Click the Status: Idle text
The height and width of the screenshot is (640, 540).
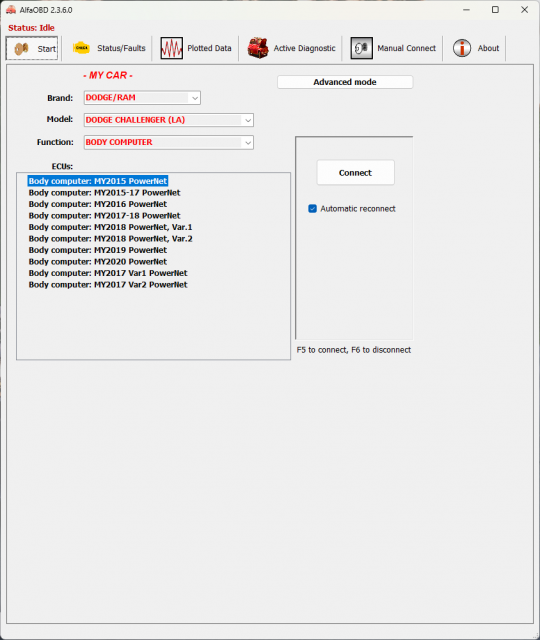point(31,28)
